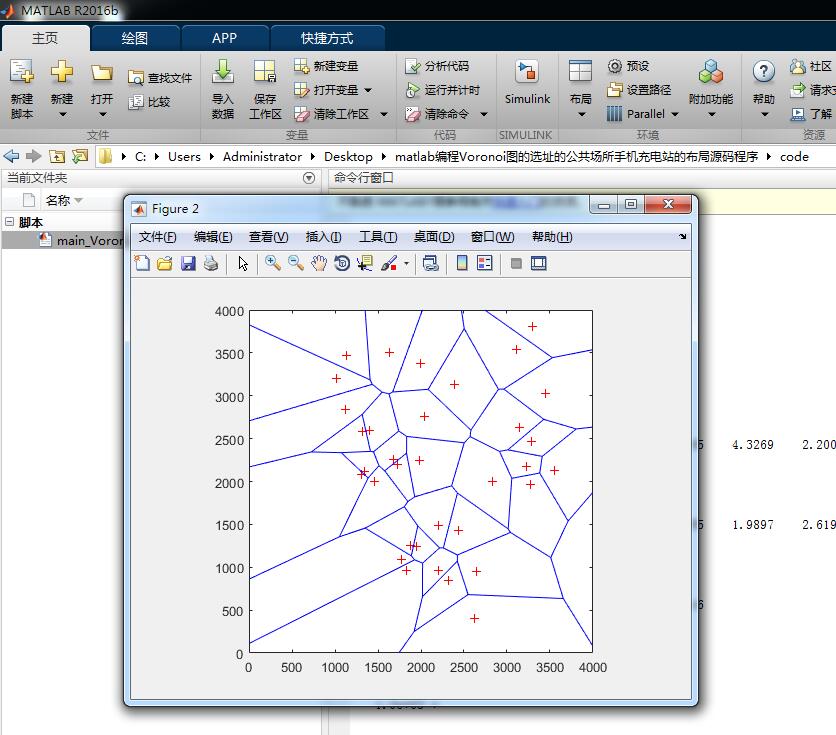This screenshot has height=735, width=836.
Task: Expand the Clear Workspace (清除工作区) dropdown
Action: 384,114
